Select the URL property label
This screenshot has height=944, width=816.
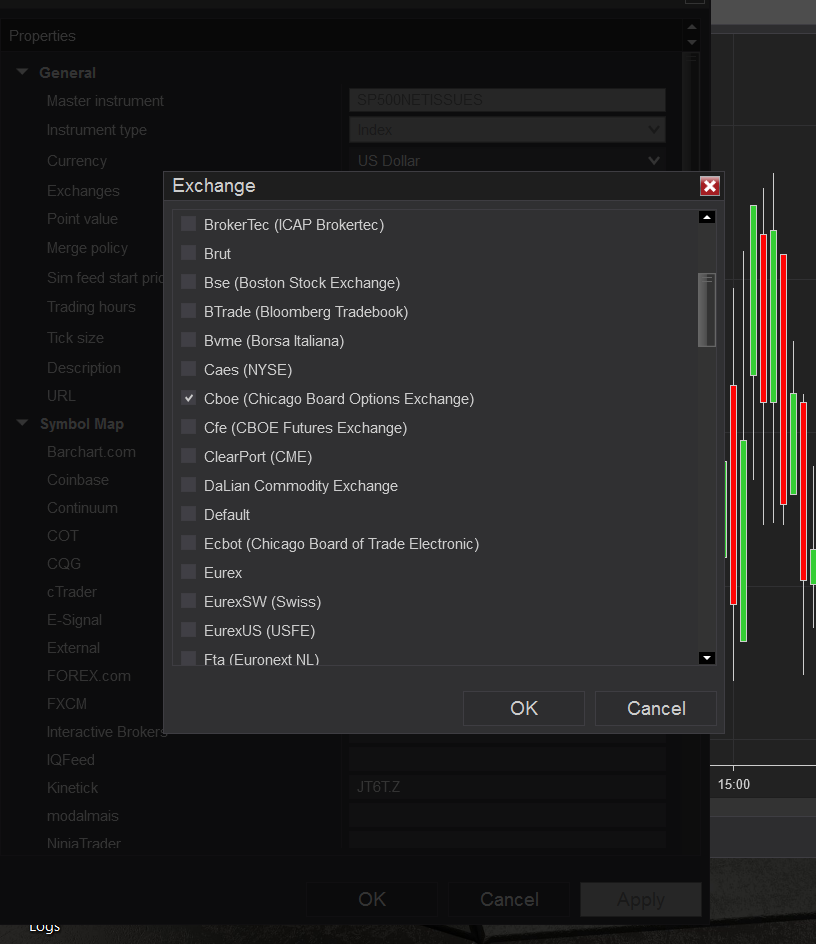tap(61, 396)
